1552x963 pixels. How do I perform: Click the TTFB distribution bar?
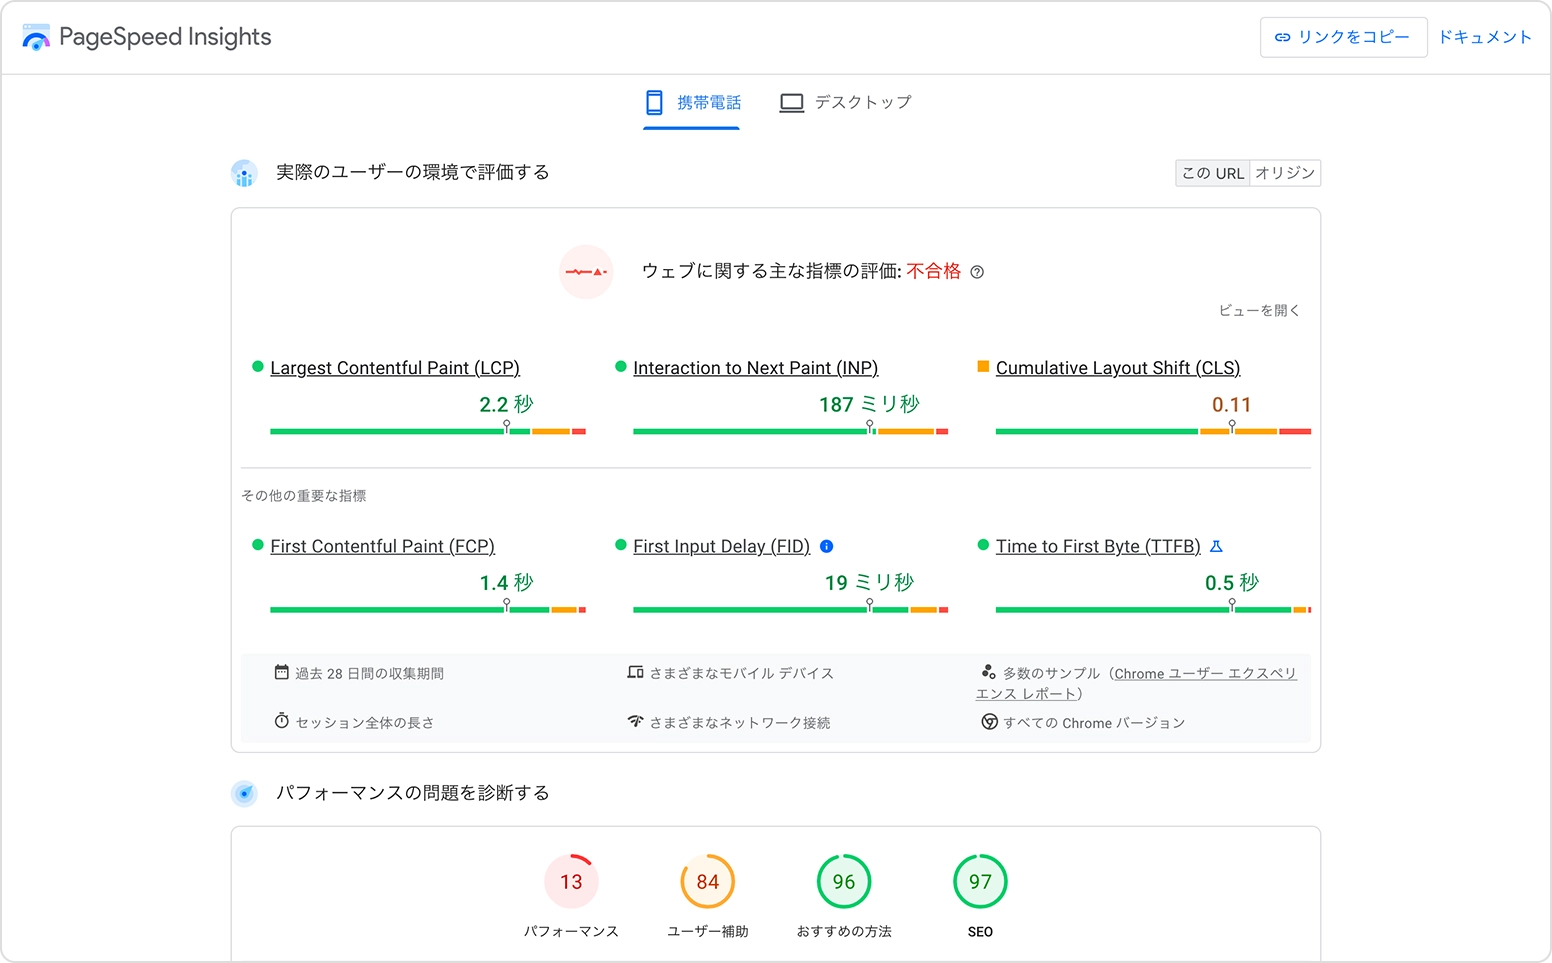[x=1153, y=609]
